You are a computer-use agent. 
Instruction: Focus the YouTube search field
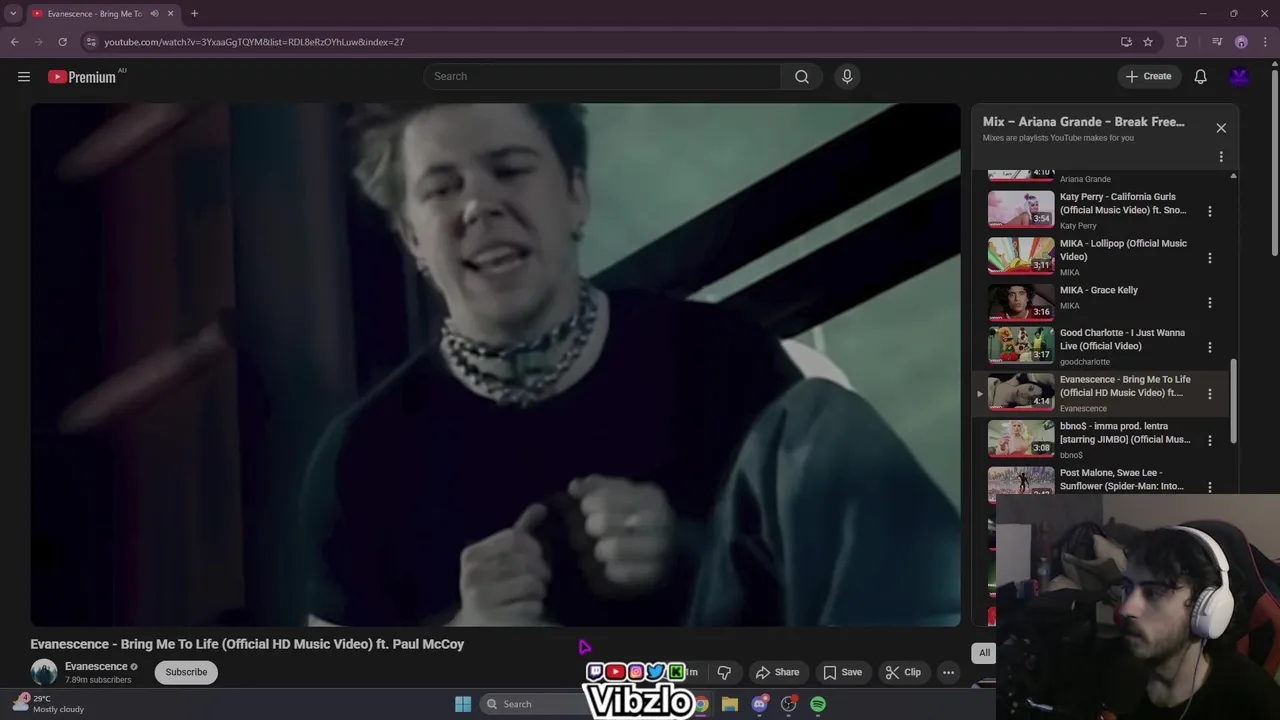pos(603,77)
